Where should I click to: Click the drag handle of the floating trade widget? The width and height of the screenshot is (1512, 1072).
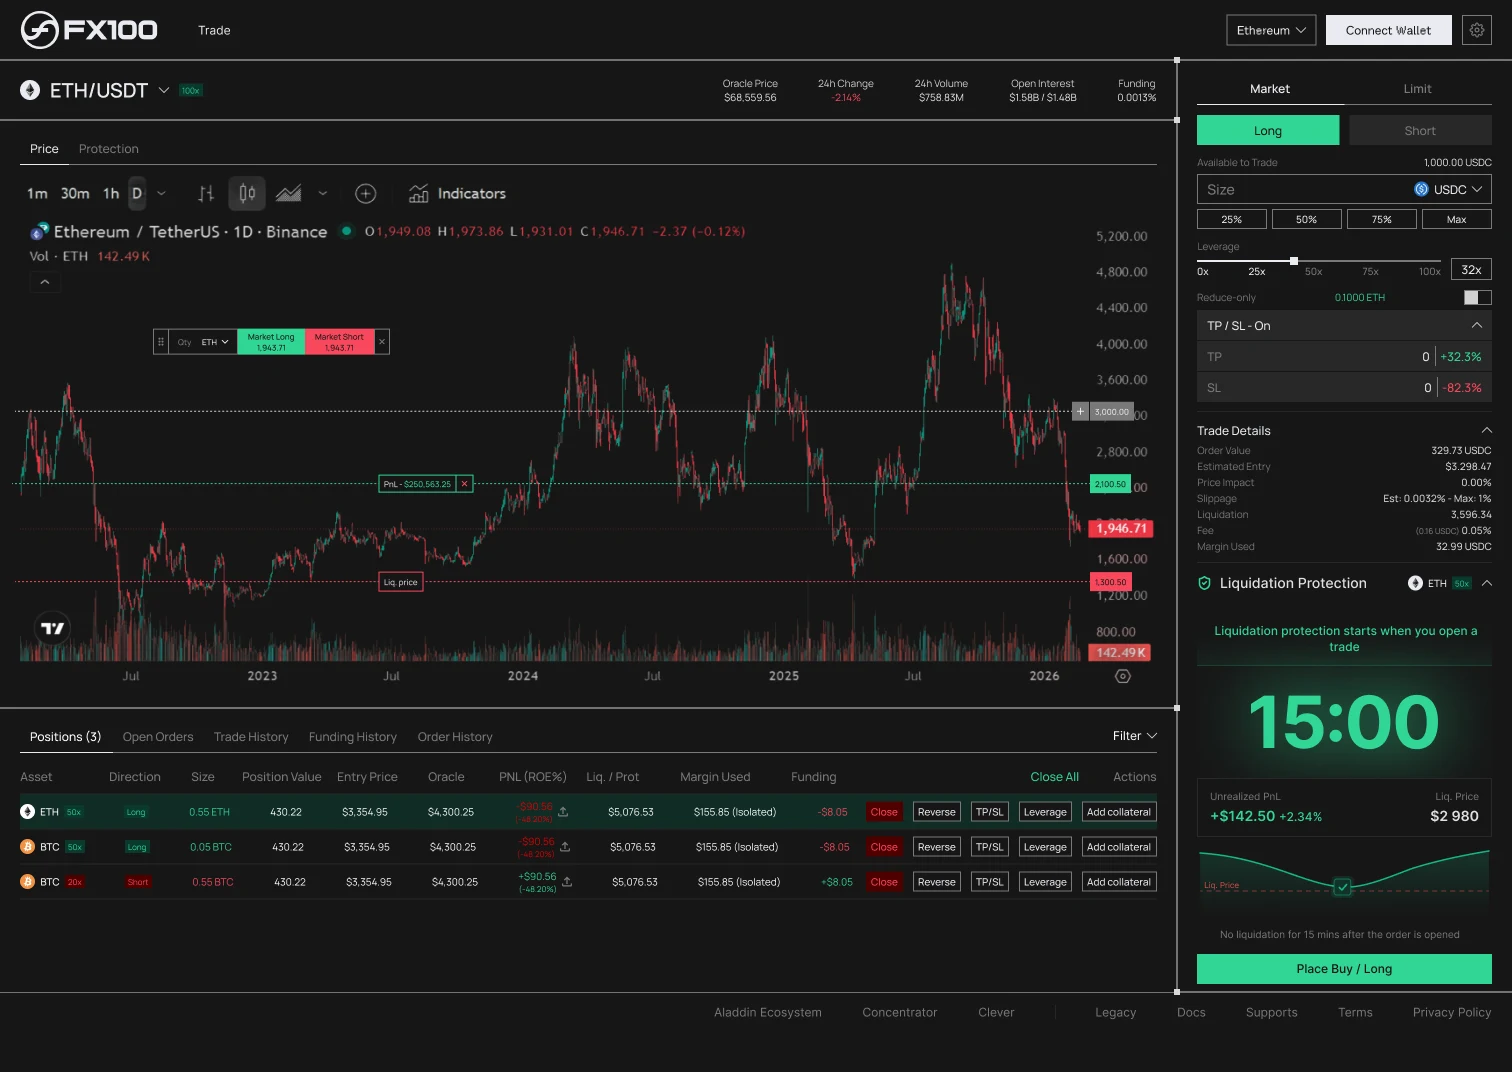[161, 342]
